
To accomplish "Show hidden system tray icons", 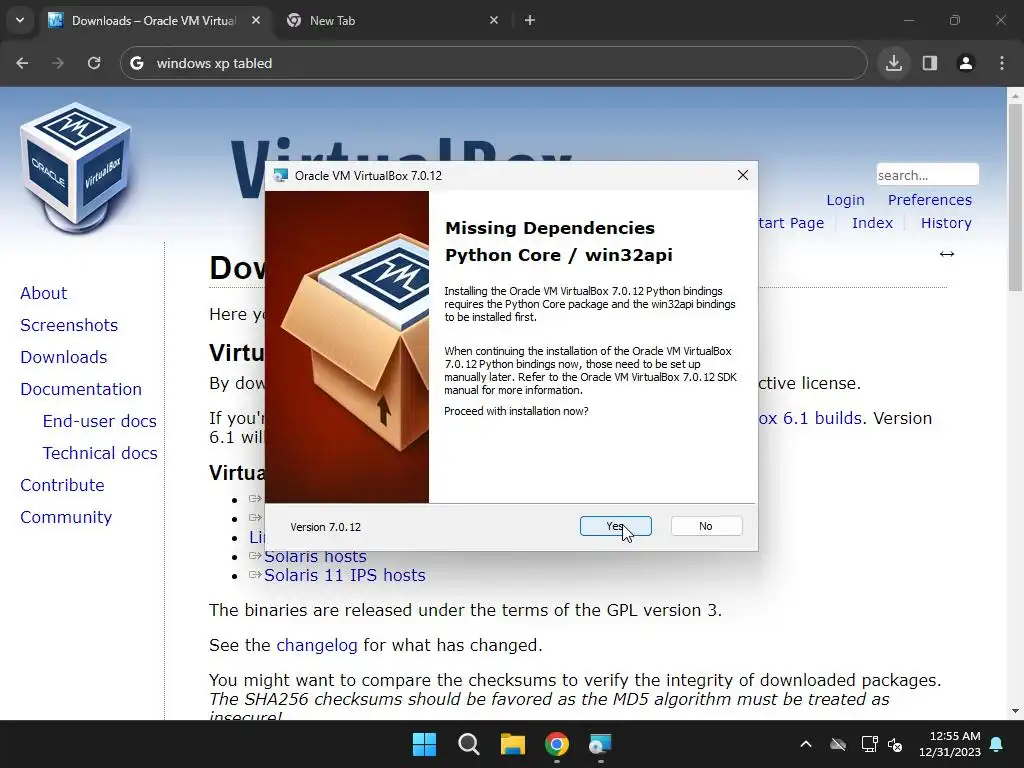I will [806, 744].
